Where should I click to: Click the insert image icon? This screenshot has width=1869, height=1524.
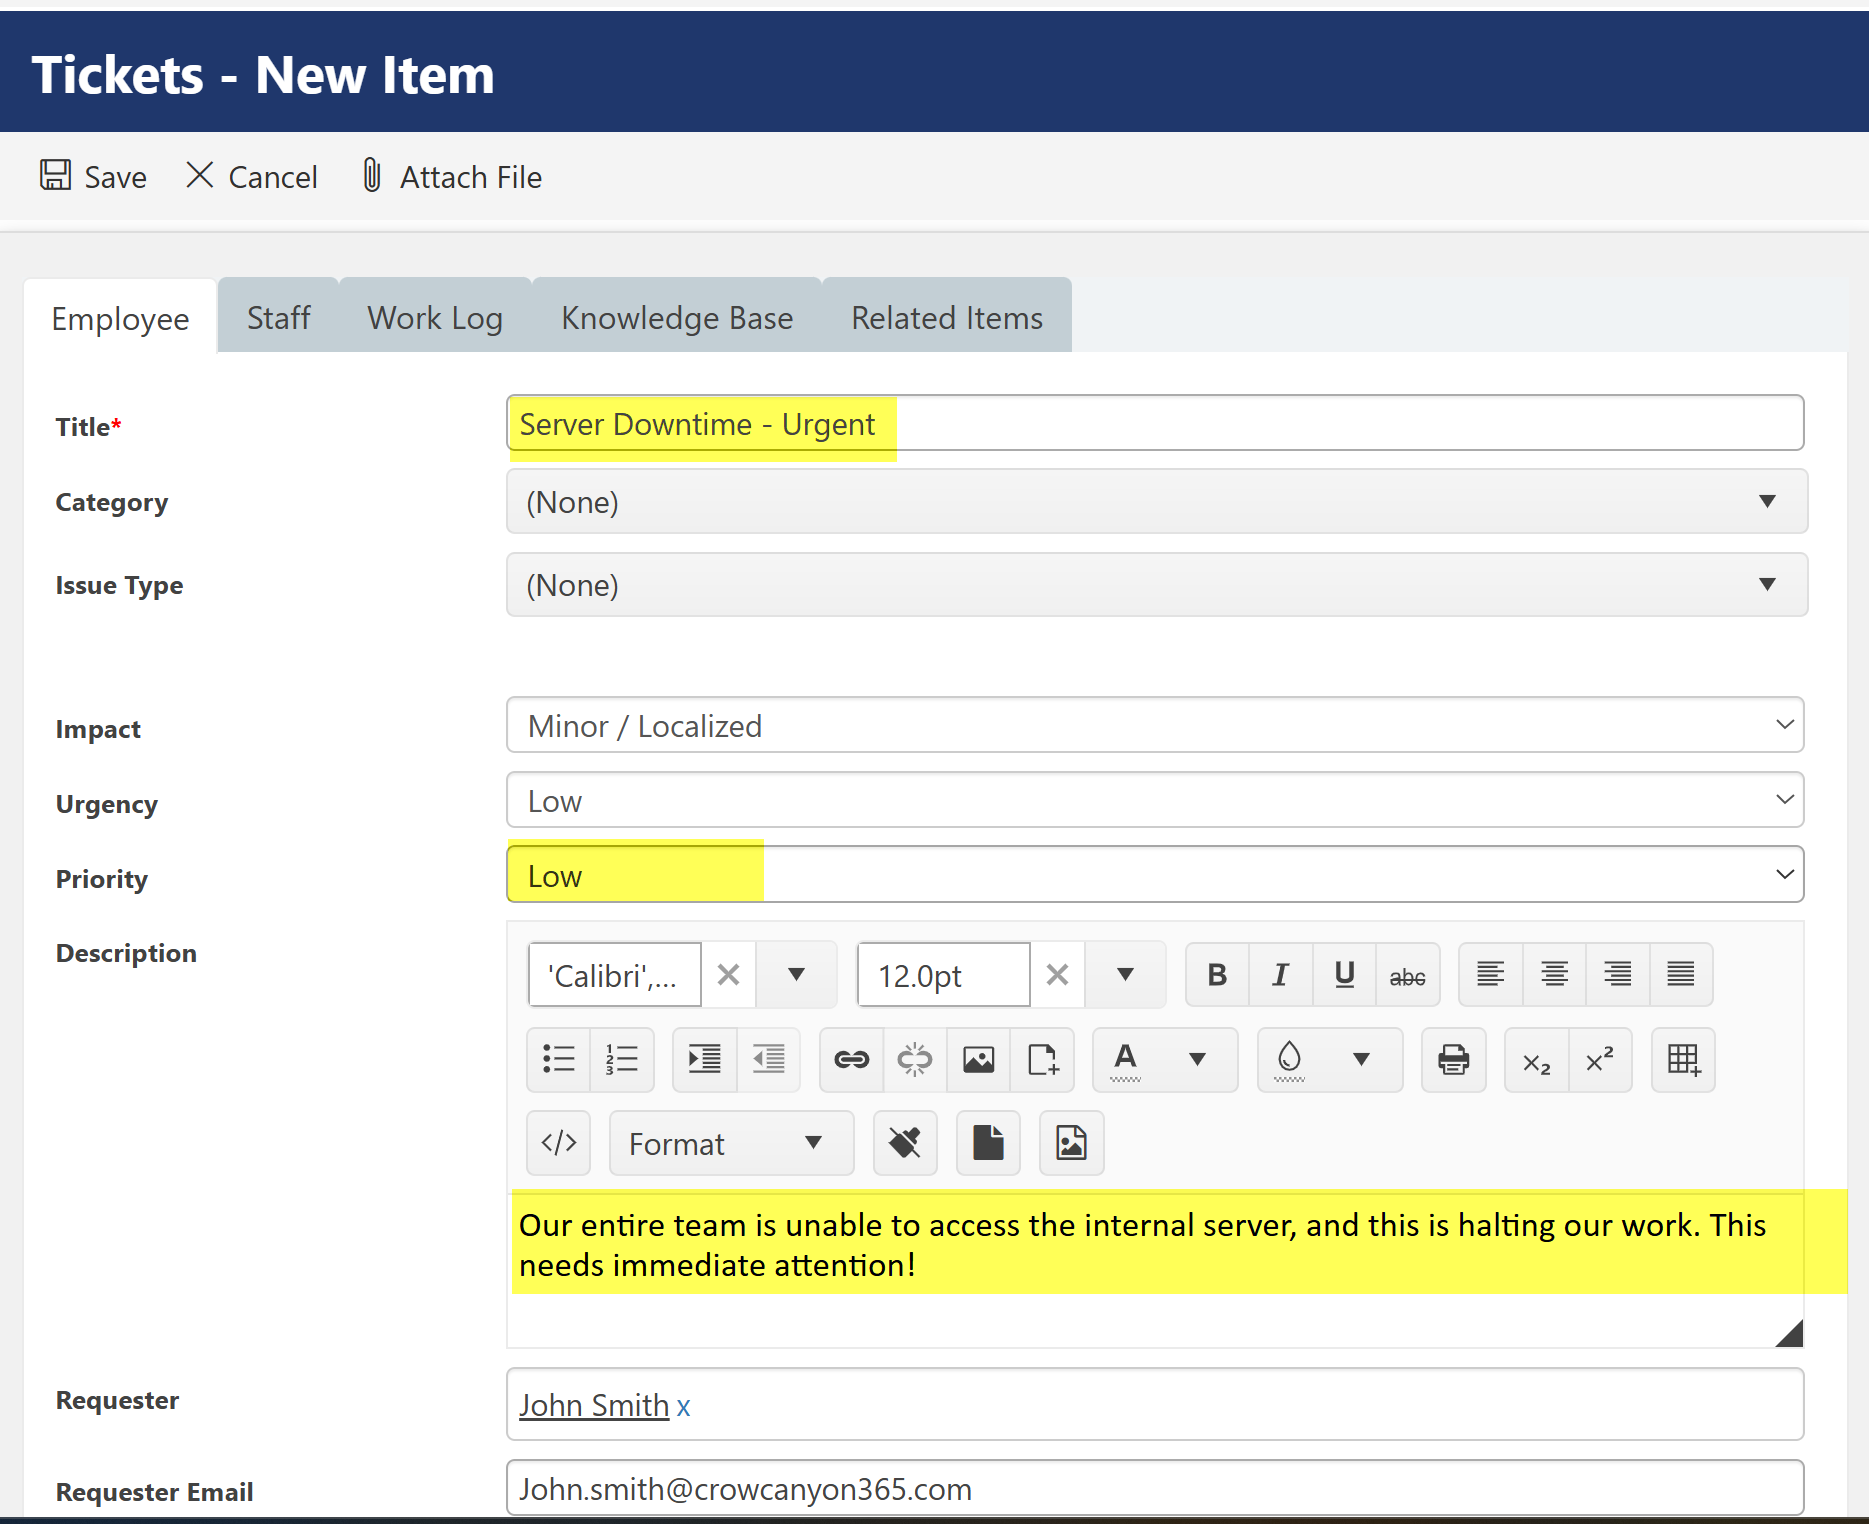click(x=978, y=1060)
